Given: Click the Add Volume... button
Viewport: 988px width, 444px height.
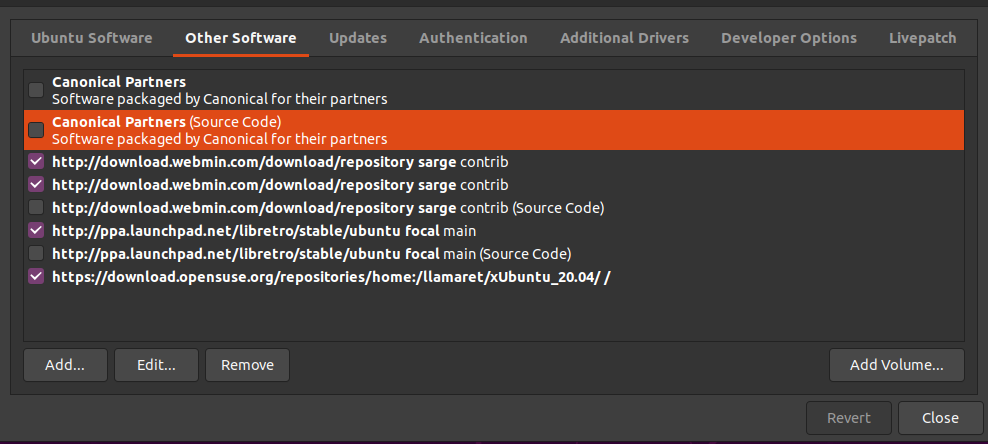Looking at the screenshot, I should coord(897,365).
